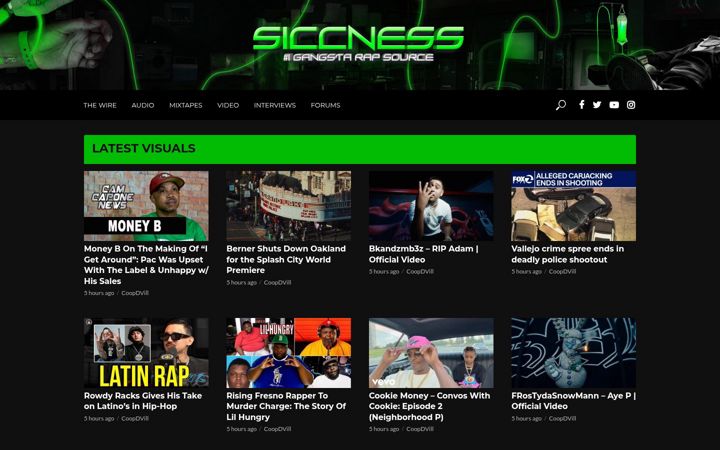Open the YouTube channel icon
The width and height of the screenshot is (720, 450).
click(x=614, y=105)
